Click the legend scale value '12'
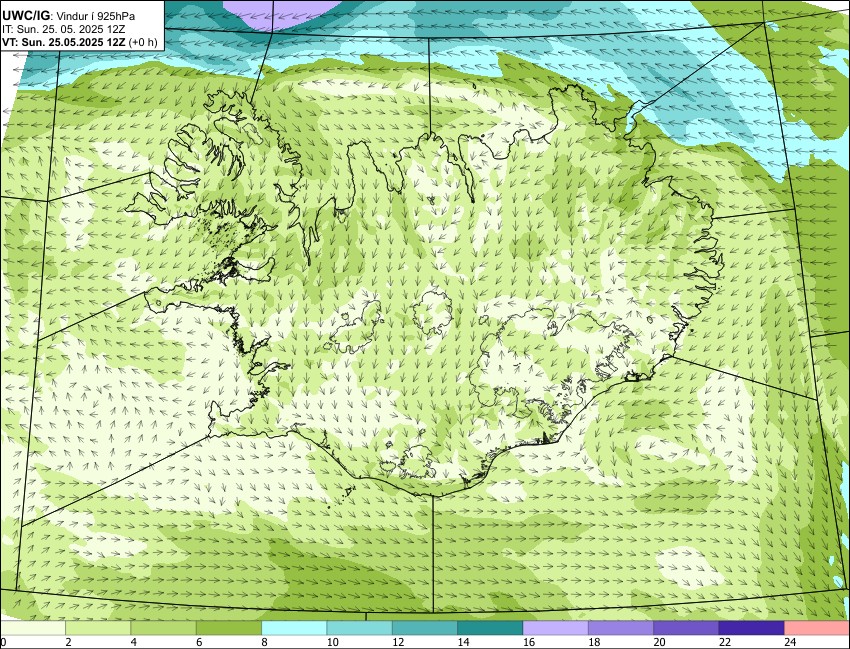This screenshot has width=850, height=649. [x=398, y=642]
